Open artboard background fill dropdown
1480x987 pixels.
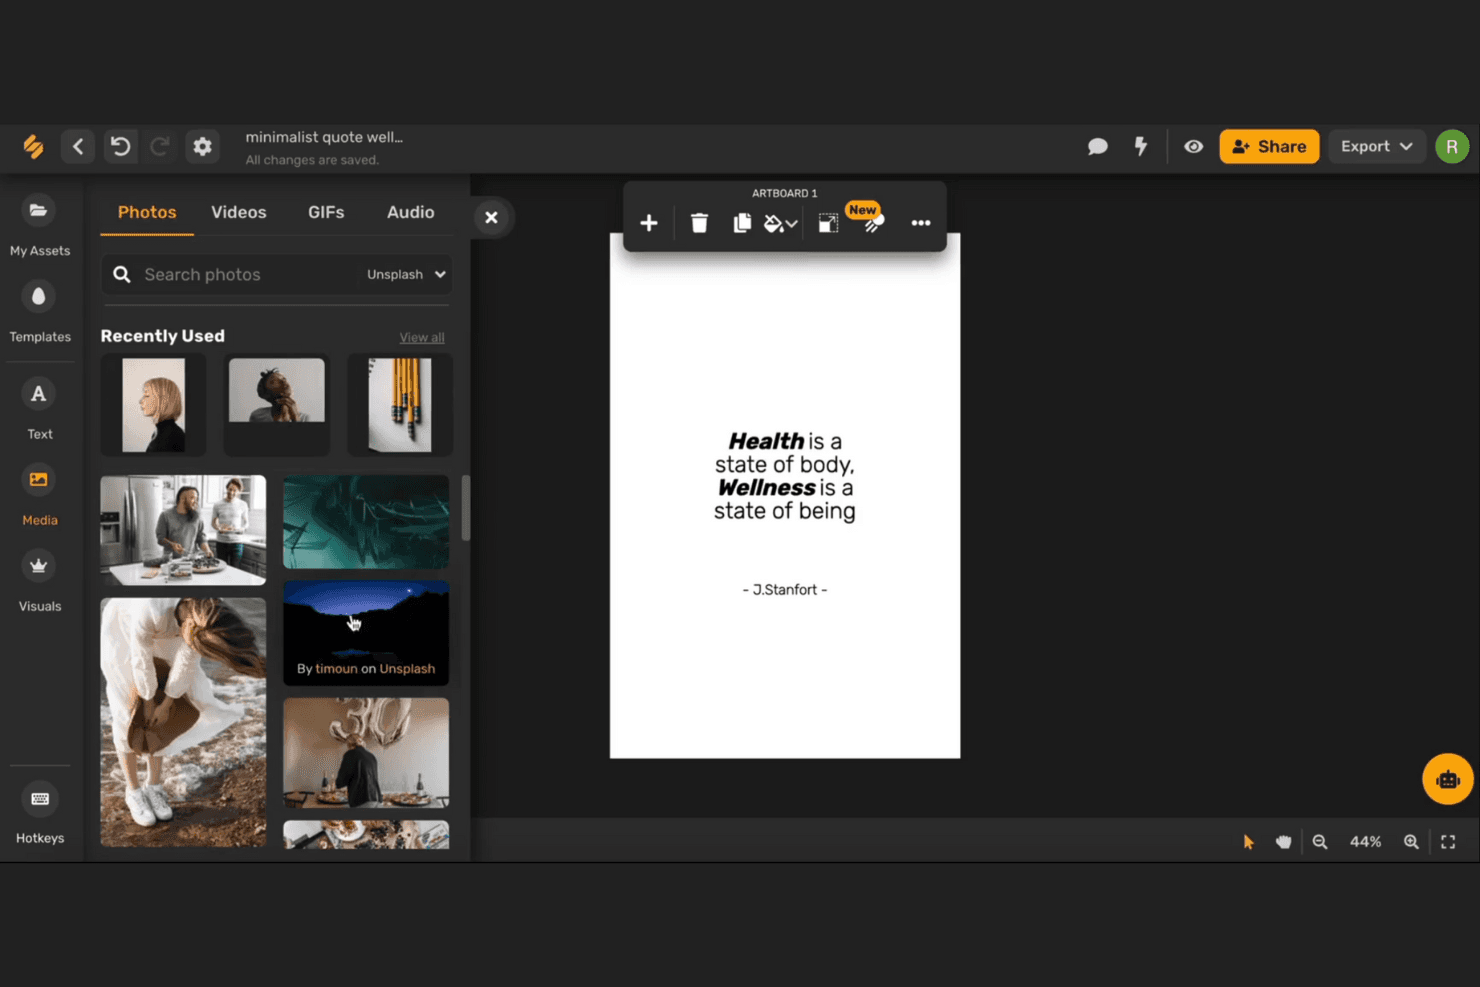tap(781, 224)
